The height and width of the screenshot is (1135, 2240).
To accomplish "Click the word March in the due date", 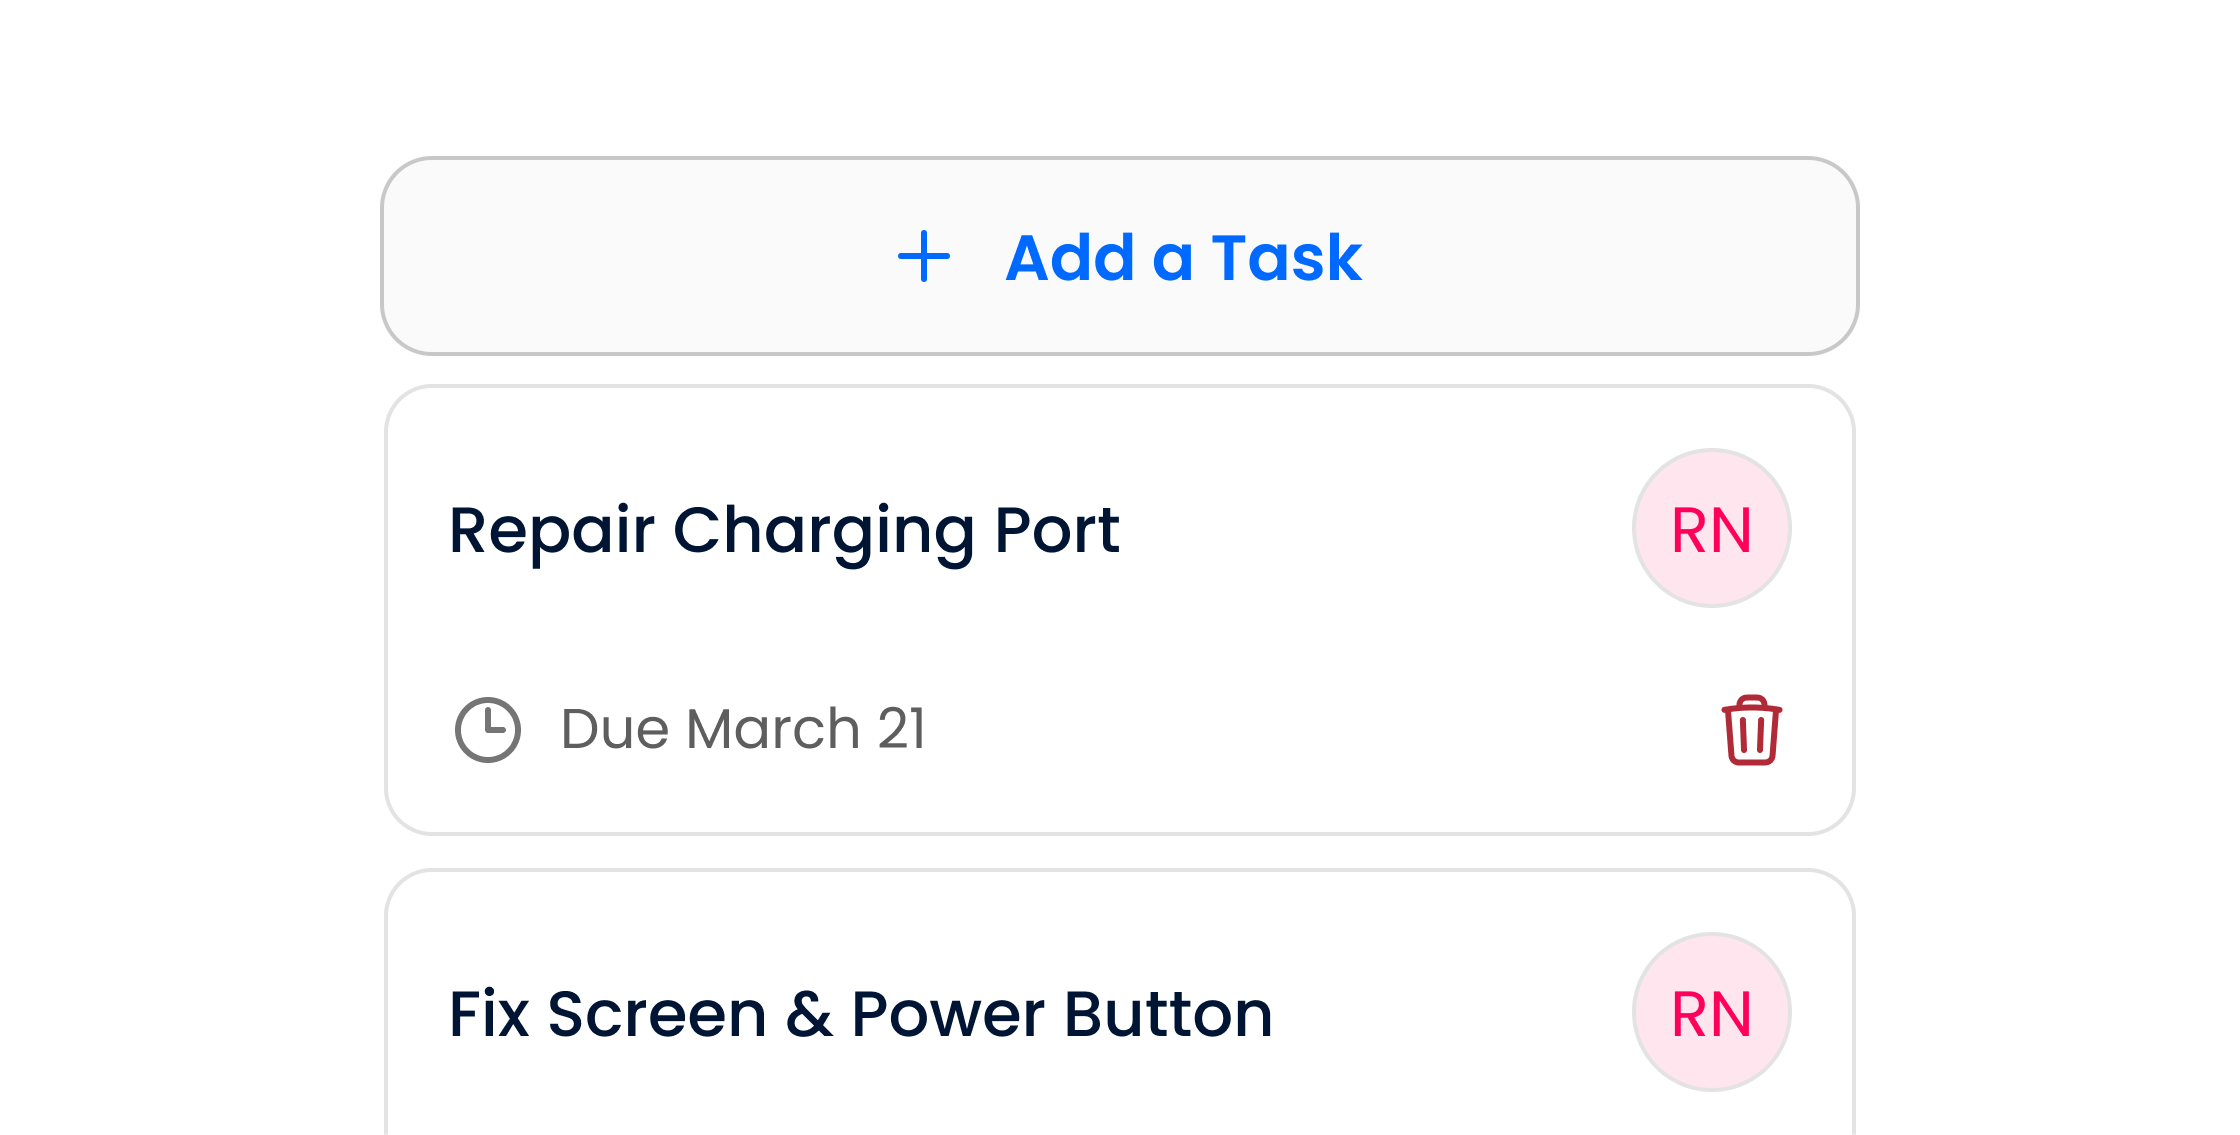I will coord(773,729).
